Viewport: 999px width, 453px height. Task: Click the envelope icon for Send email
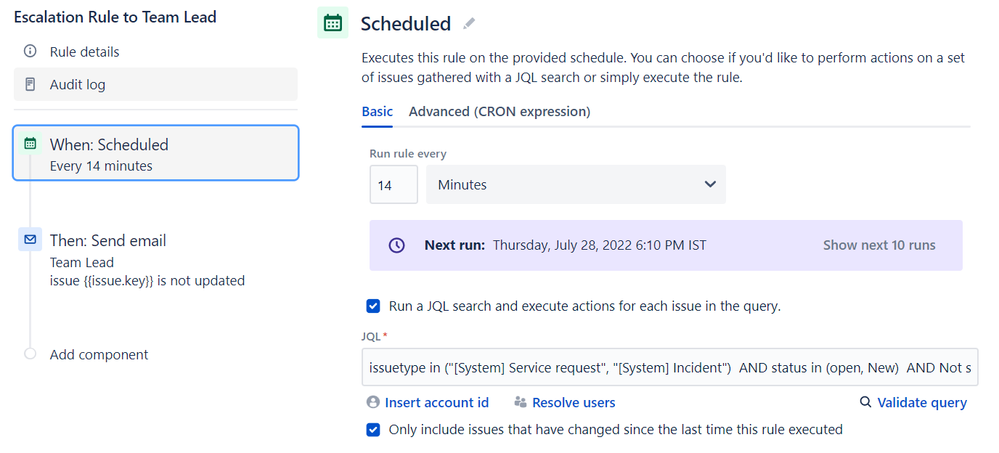pyautogui.click(x=30, y=240)
